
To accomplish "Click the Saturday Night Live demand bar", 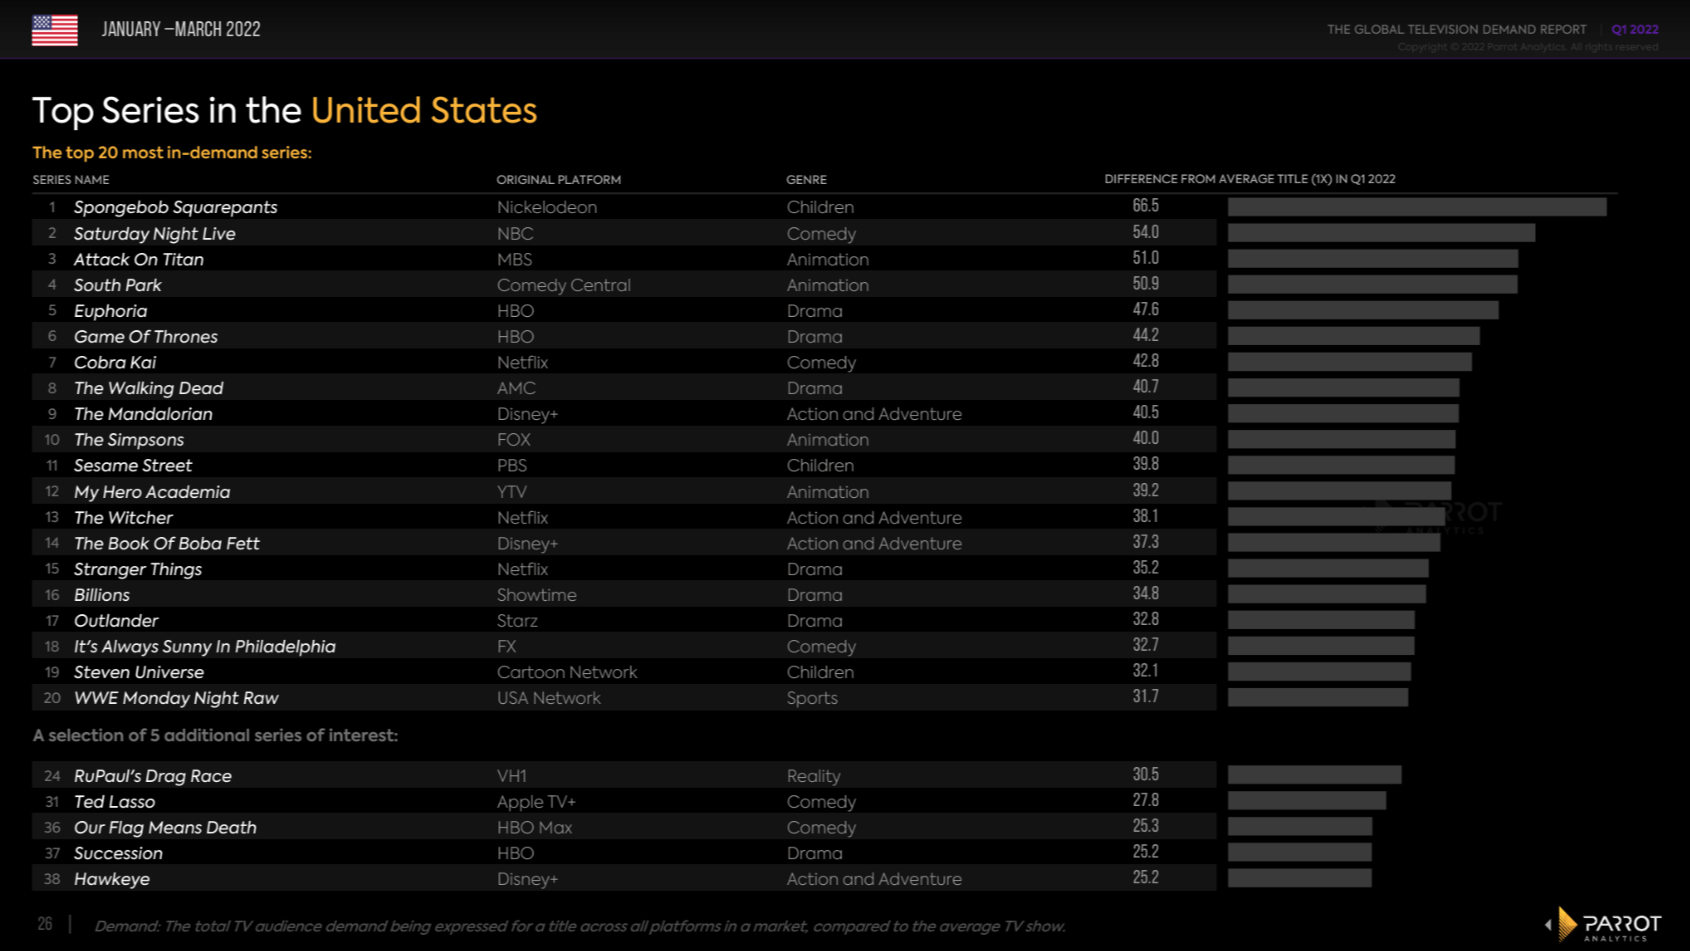I will tap(1381, 233).
